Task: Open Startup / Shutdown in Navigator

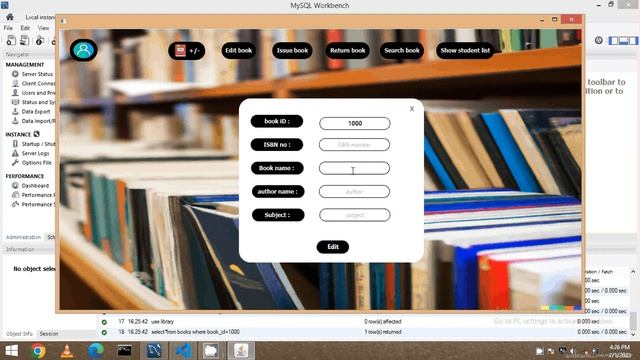Action: [33, 144]
